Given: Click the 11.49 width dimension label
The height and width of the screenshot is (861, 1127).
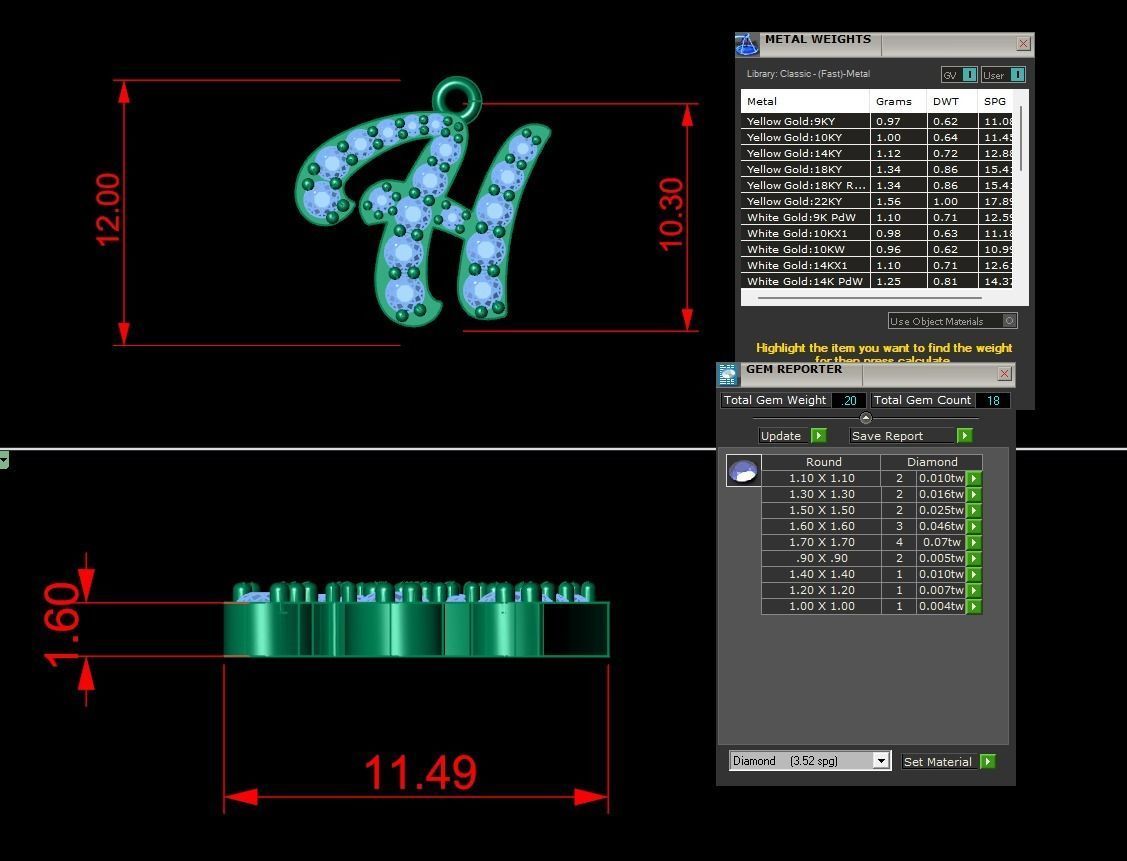Looking at the screenshot, I should pyautogui.click(x=420, y=773).
